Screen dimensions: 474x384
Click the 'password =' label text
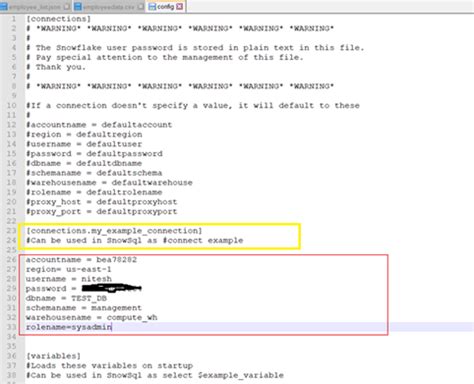coord(51,289)
